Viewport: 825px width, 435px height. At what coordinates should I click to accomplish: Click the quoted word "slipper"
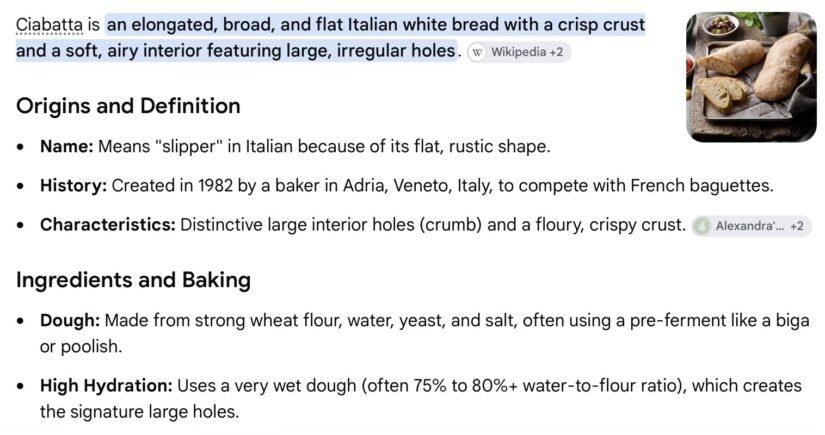189,146
